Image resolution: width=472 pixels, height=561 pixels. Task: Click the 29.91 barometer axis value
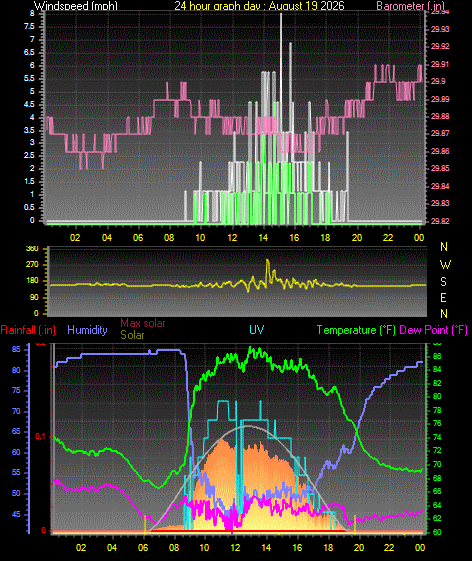point(440,64)
